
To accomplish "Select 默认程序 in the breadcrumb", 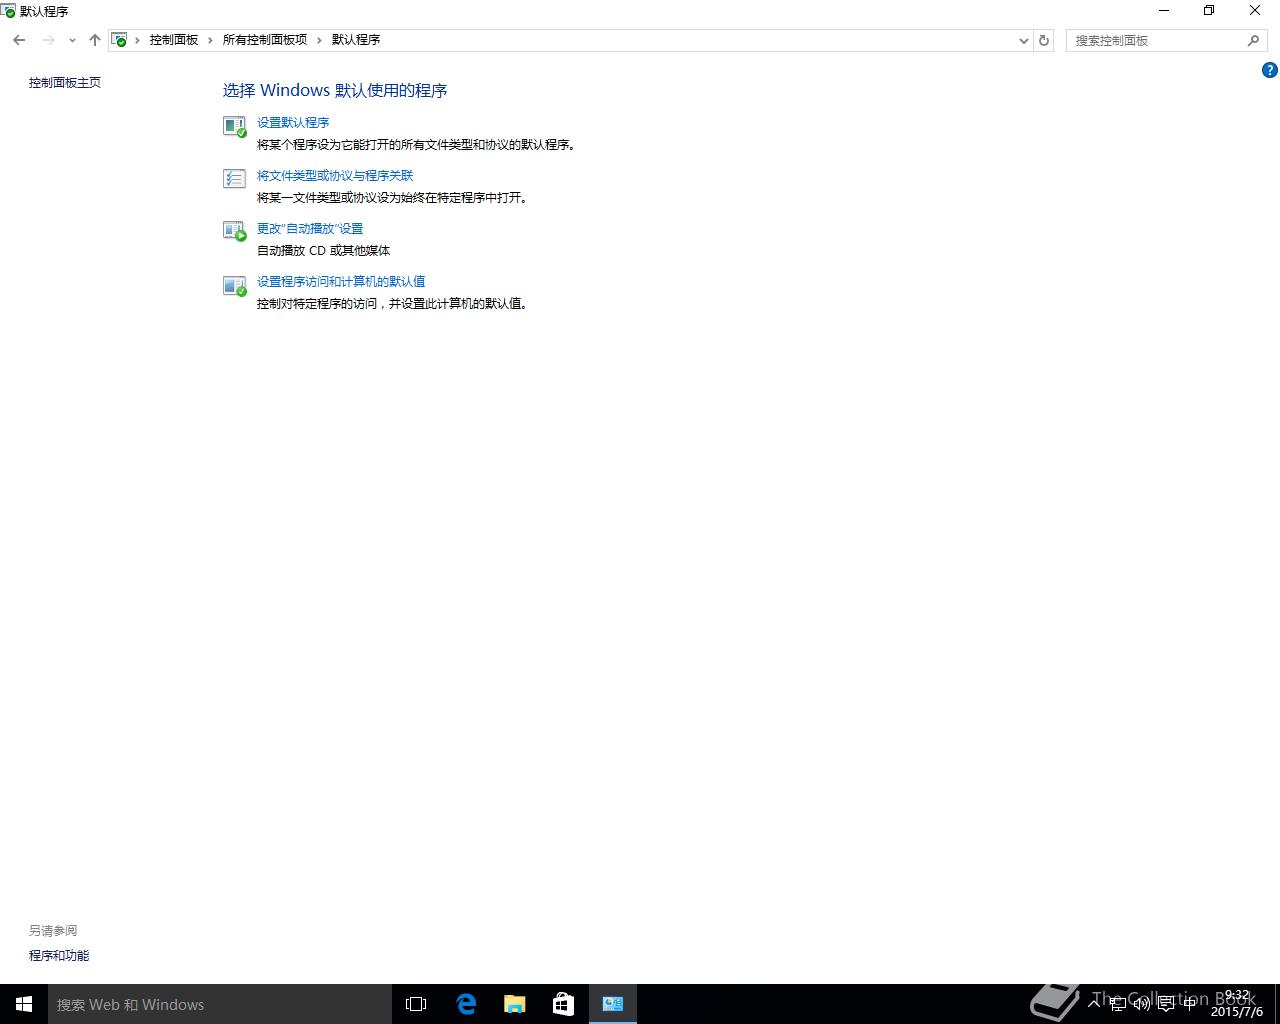I will click(x=356, y=40).
